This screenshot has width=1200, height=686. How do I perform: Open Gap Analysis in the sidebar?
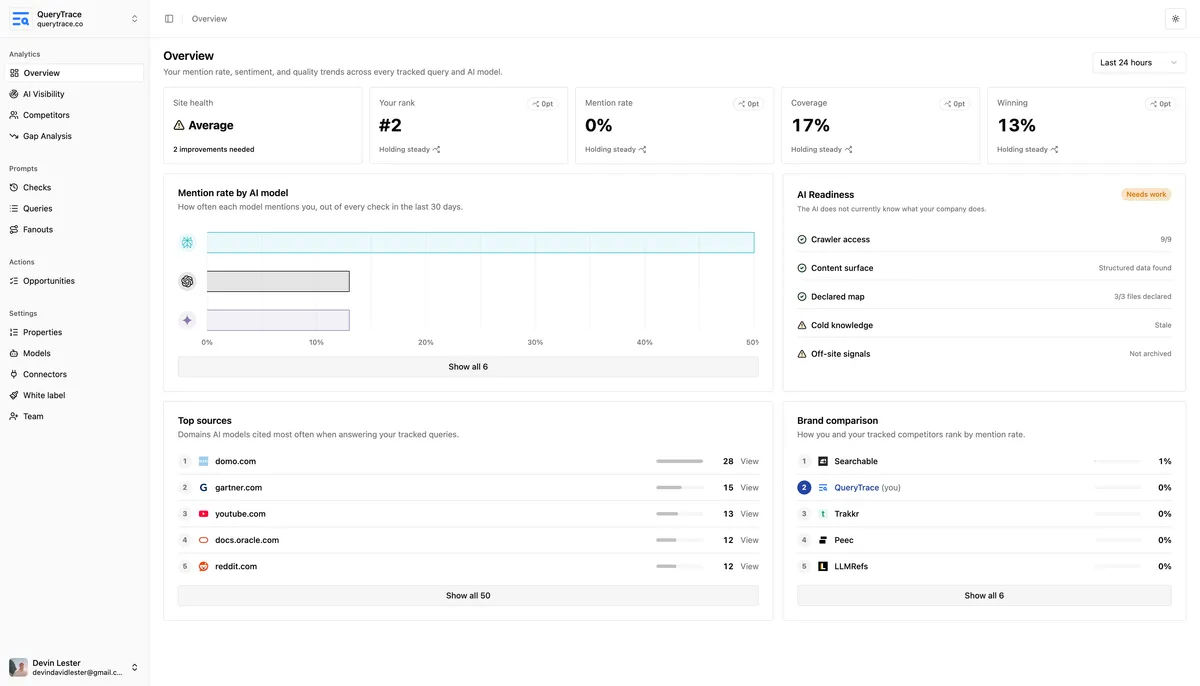pyautogui.click(x=75, y=136)
